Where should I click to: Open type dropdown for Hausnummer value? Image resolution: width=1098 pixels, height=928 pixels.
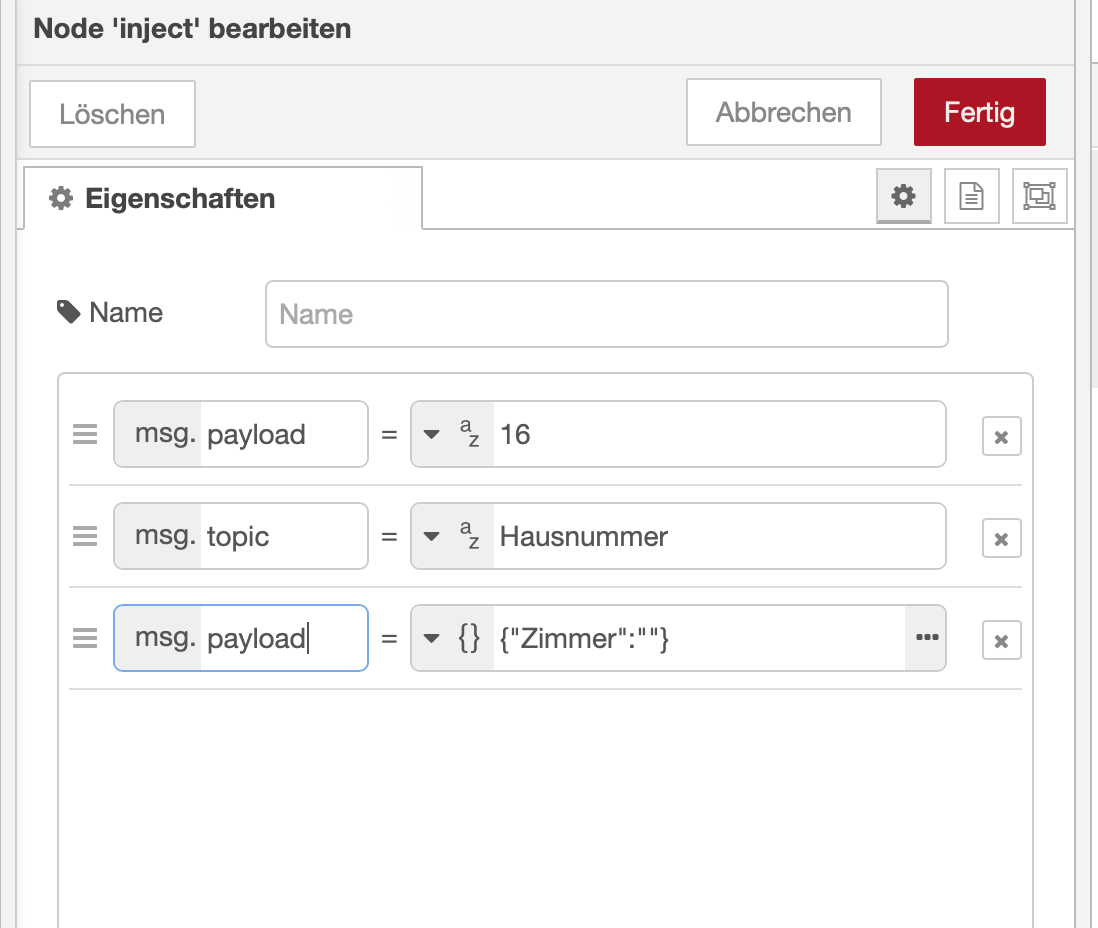(451, 537)
